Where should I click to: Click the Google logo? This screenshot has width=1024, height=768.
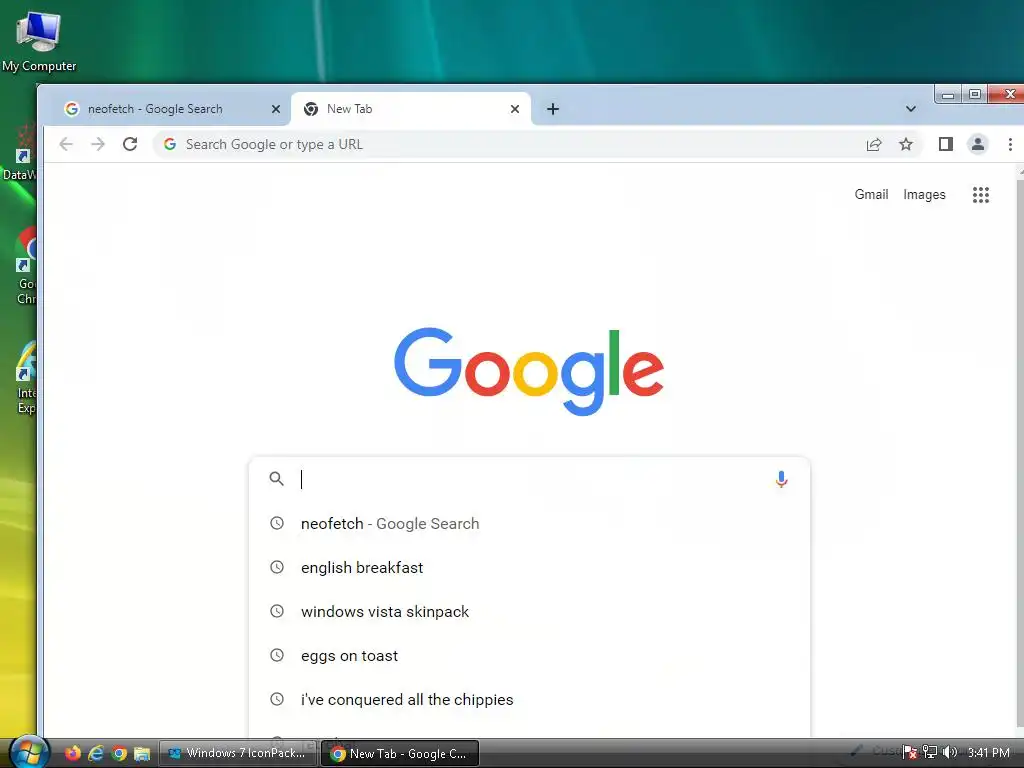tap(529, 370)
